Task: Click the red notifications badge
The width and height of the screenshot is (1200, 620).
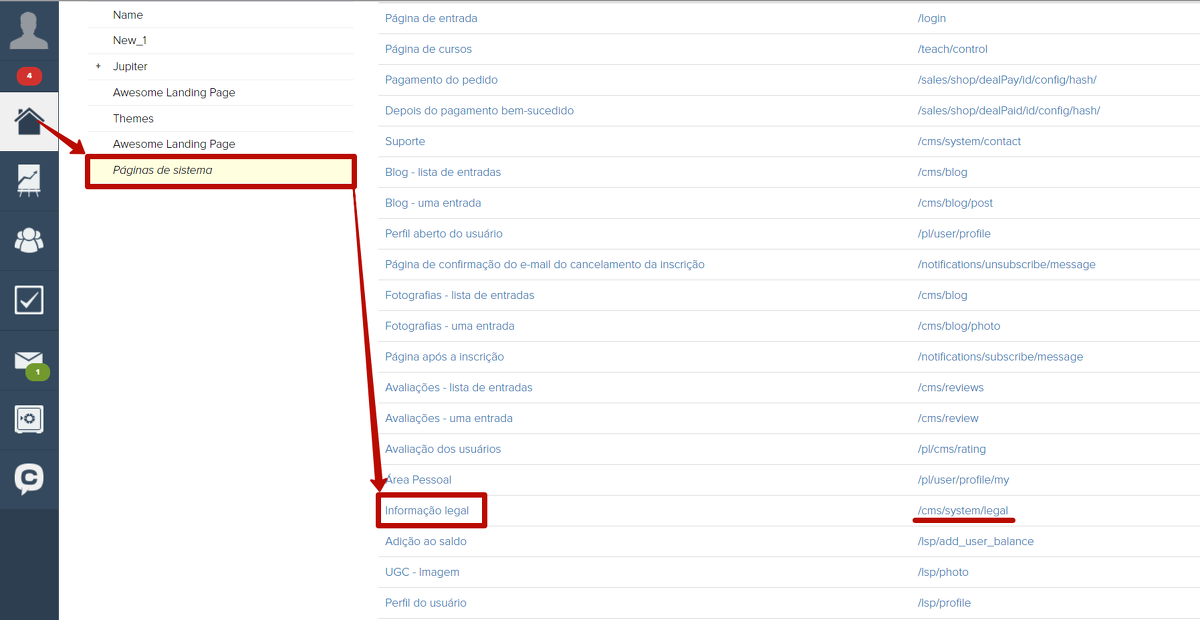Action: click(29, 76)
